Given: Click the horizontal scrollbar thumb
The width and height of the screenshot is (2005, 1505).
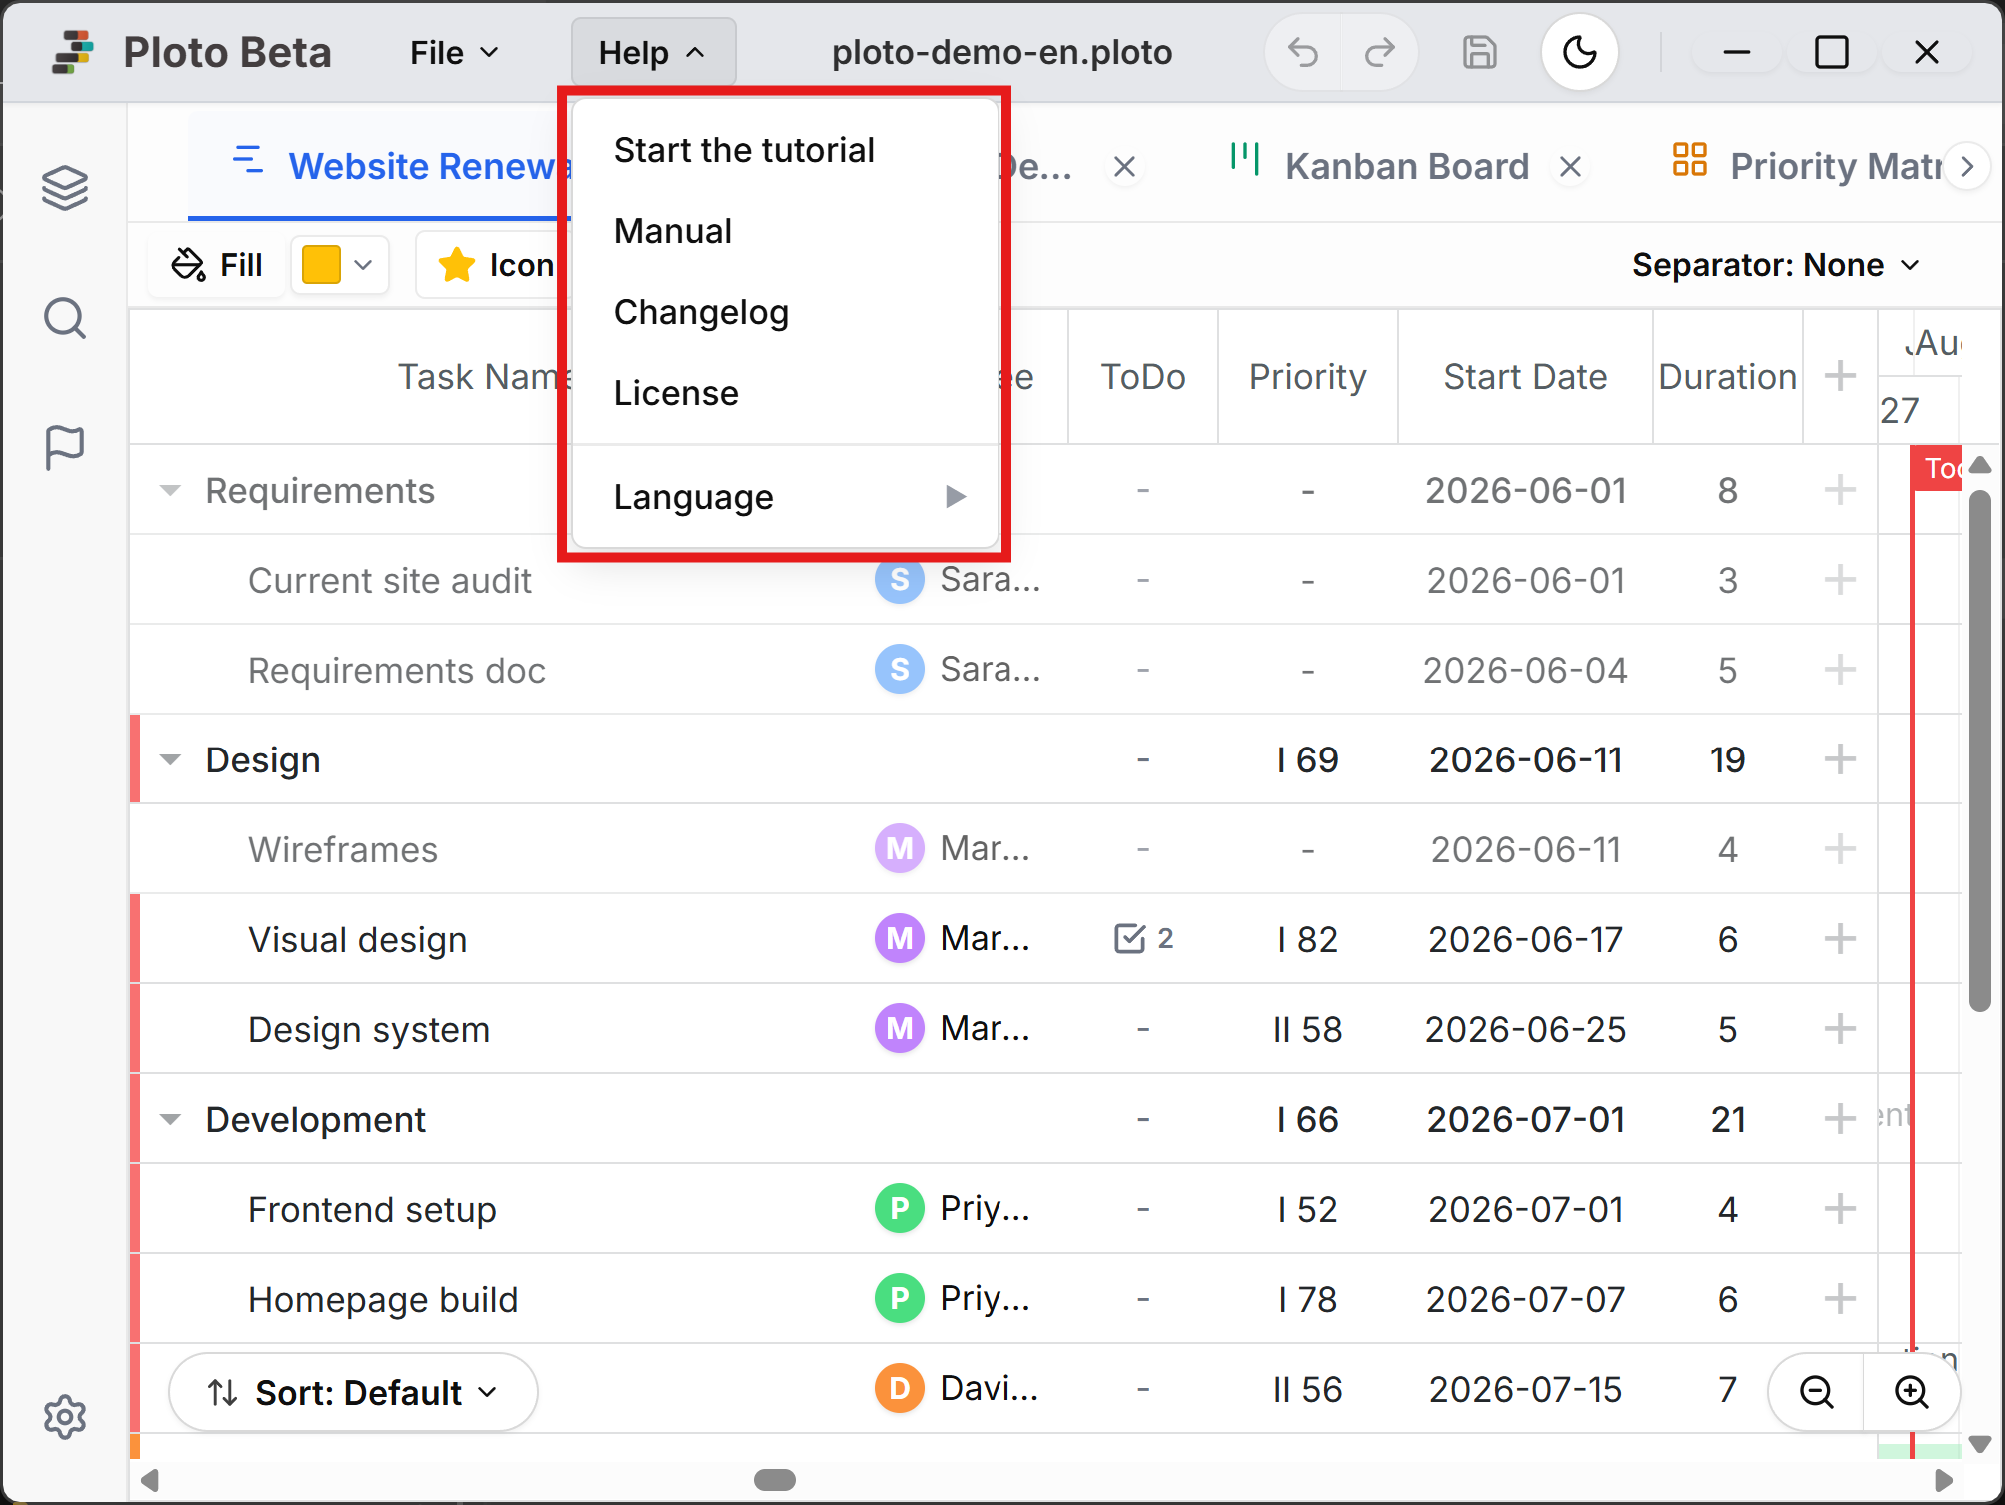Looking at the screenshot, I should coord(775,1479).
